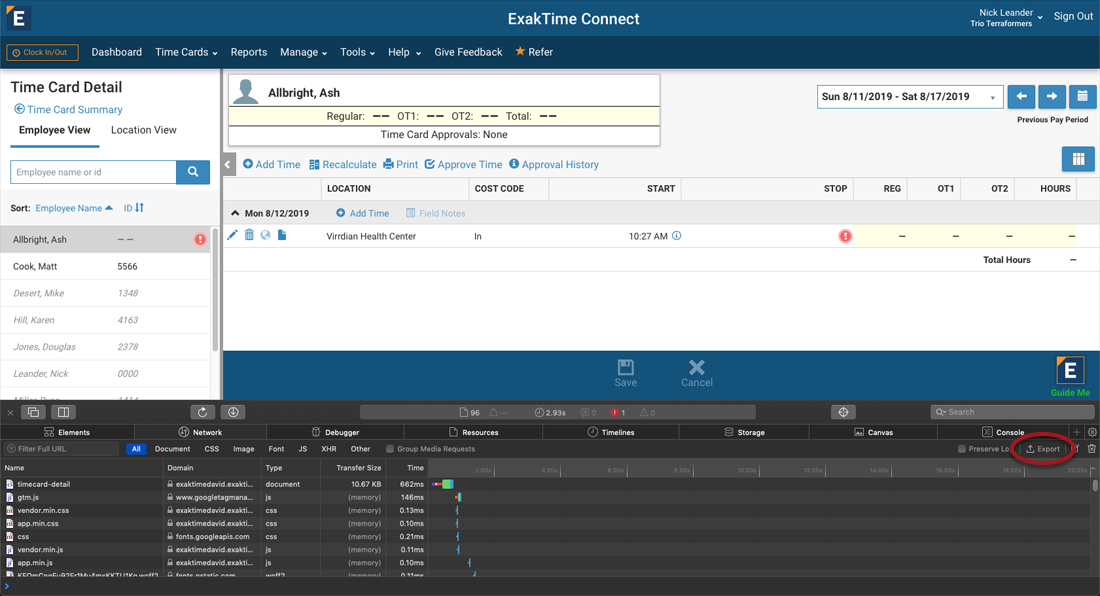Switch to the Timelines inspector tab
The image size is (1100, 596).
610,433
